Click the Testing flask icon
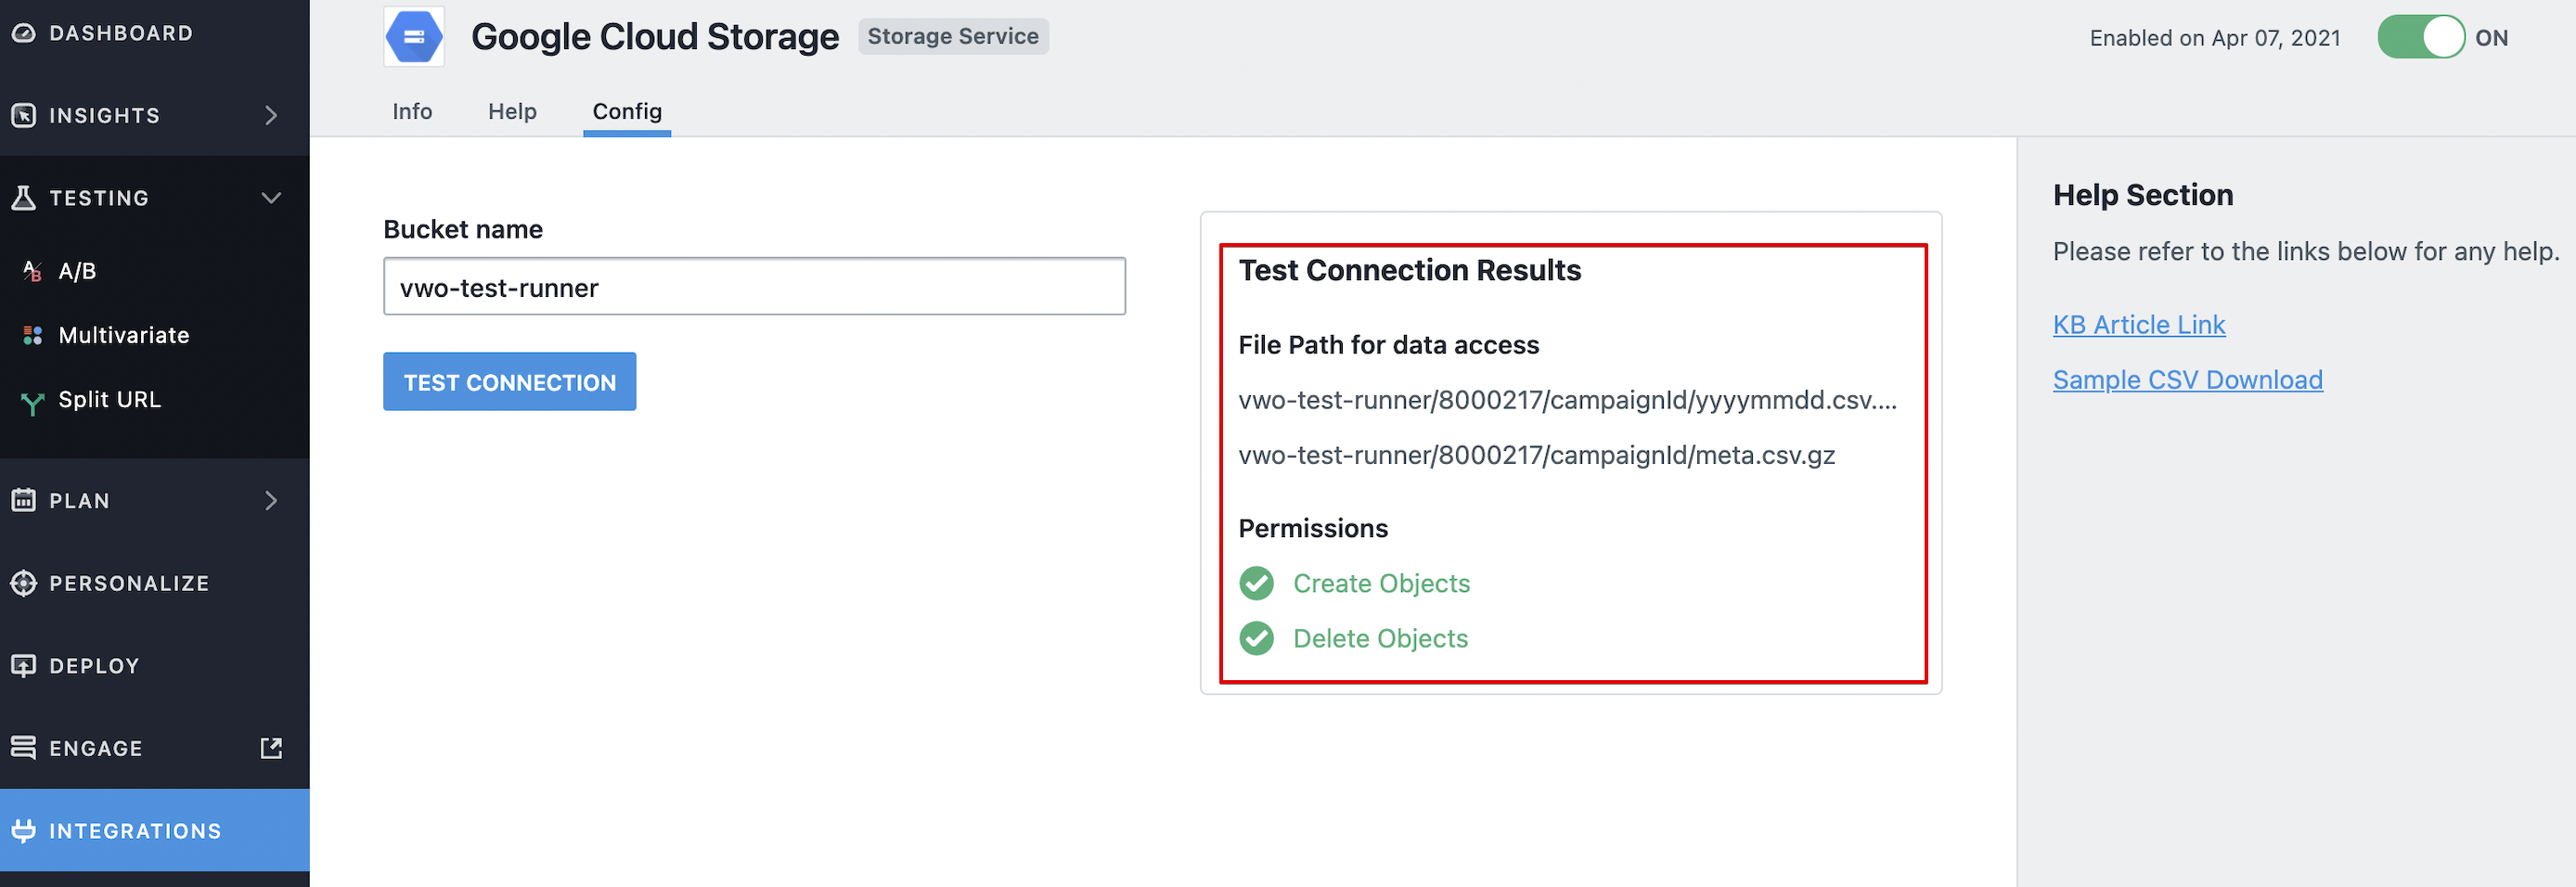Viewport: 2576px width, 887px height. coord(23,198)
